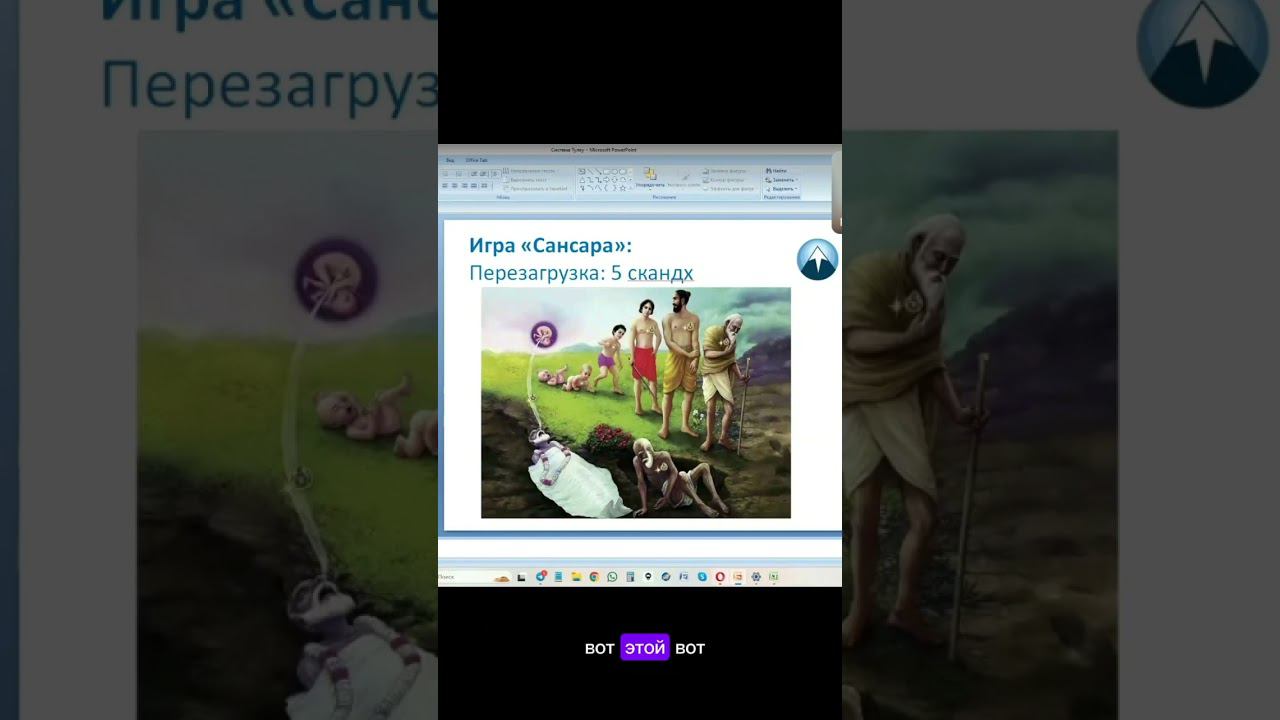
Task: Switch to the Office Tab ribbon tab
Action: (x=476, y=160)
